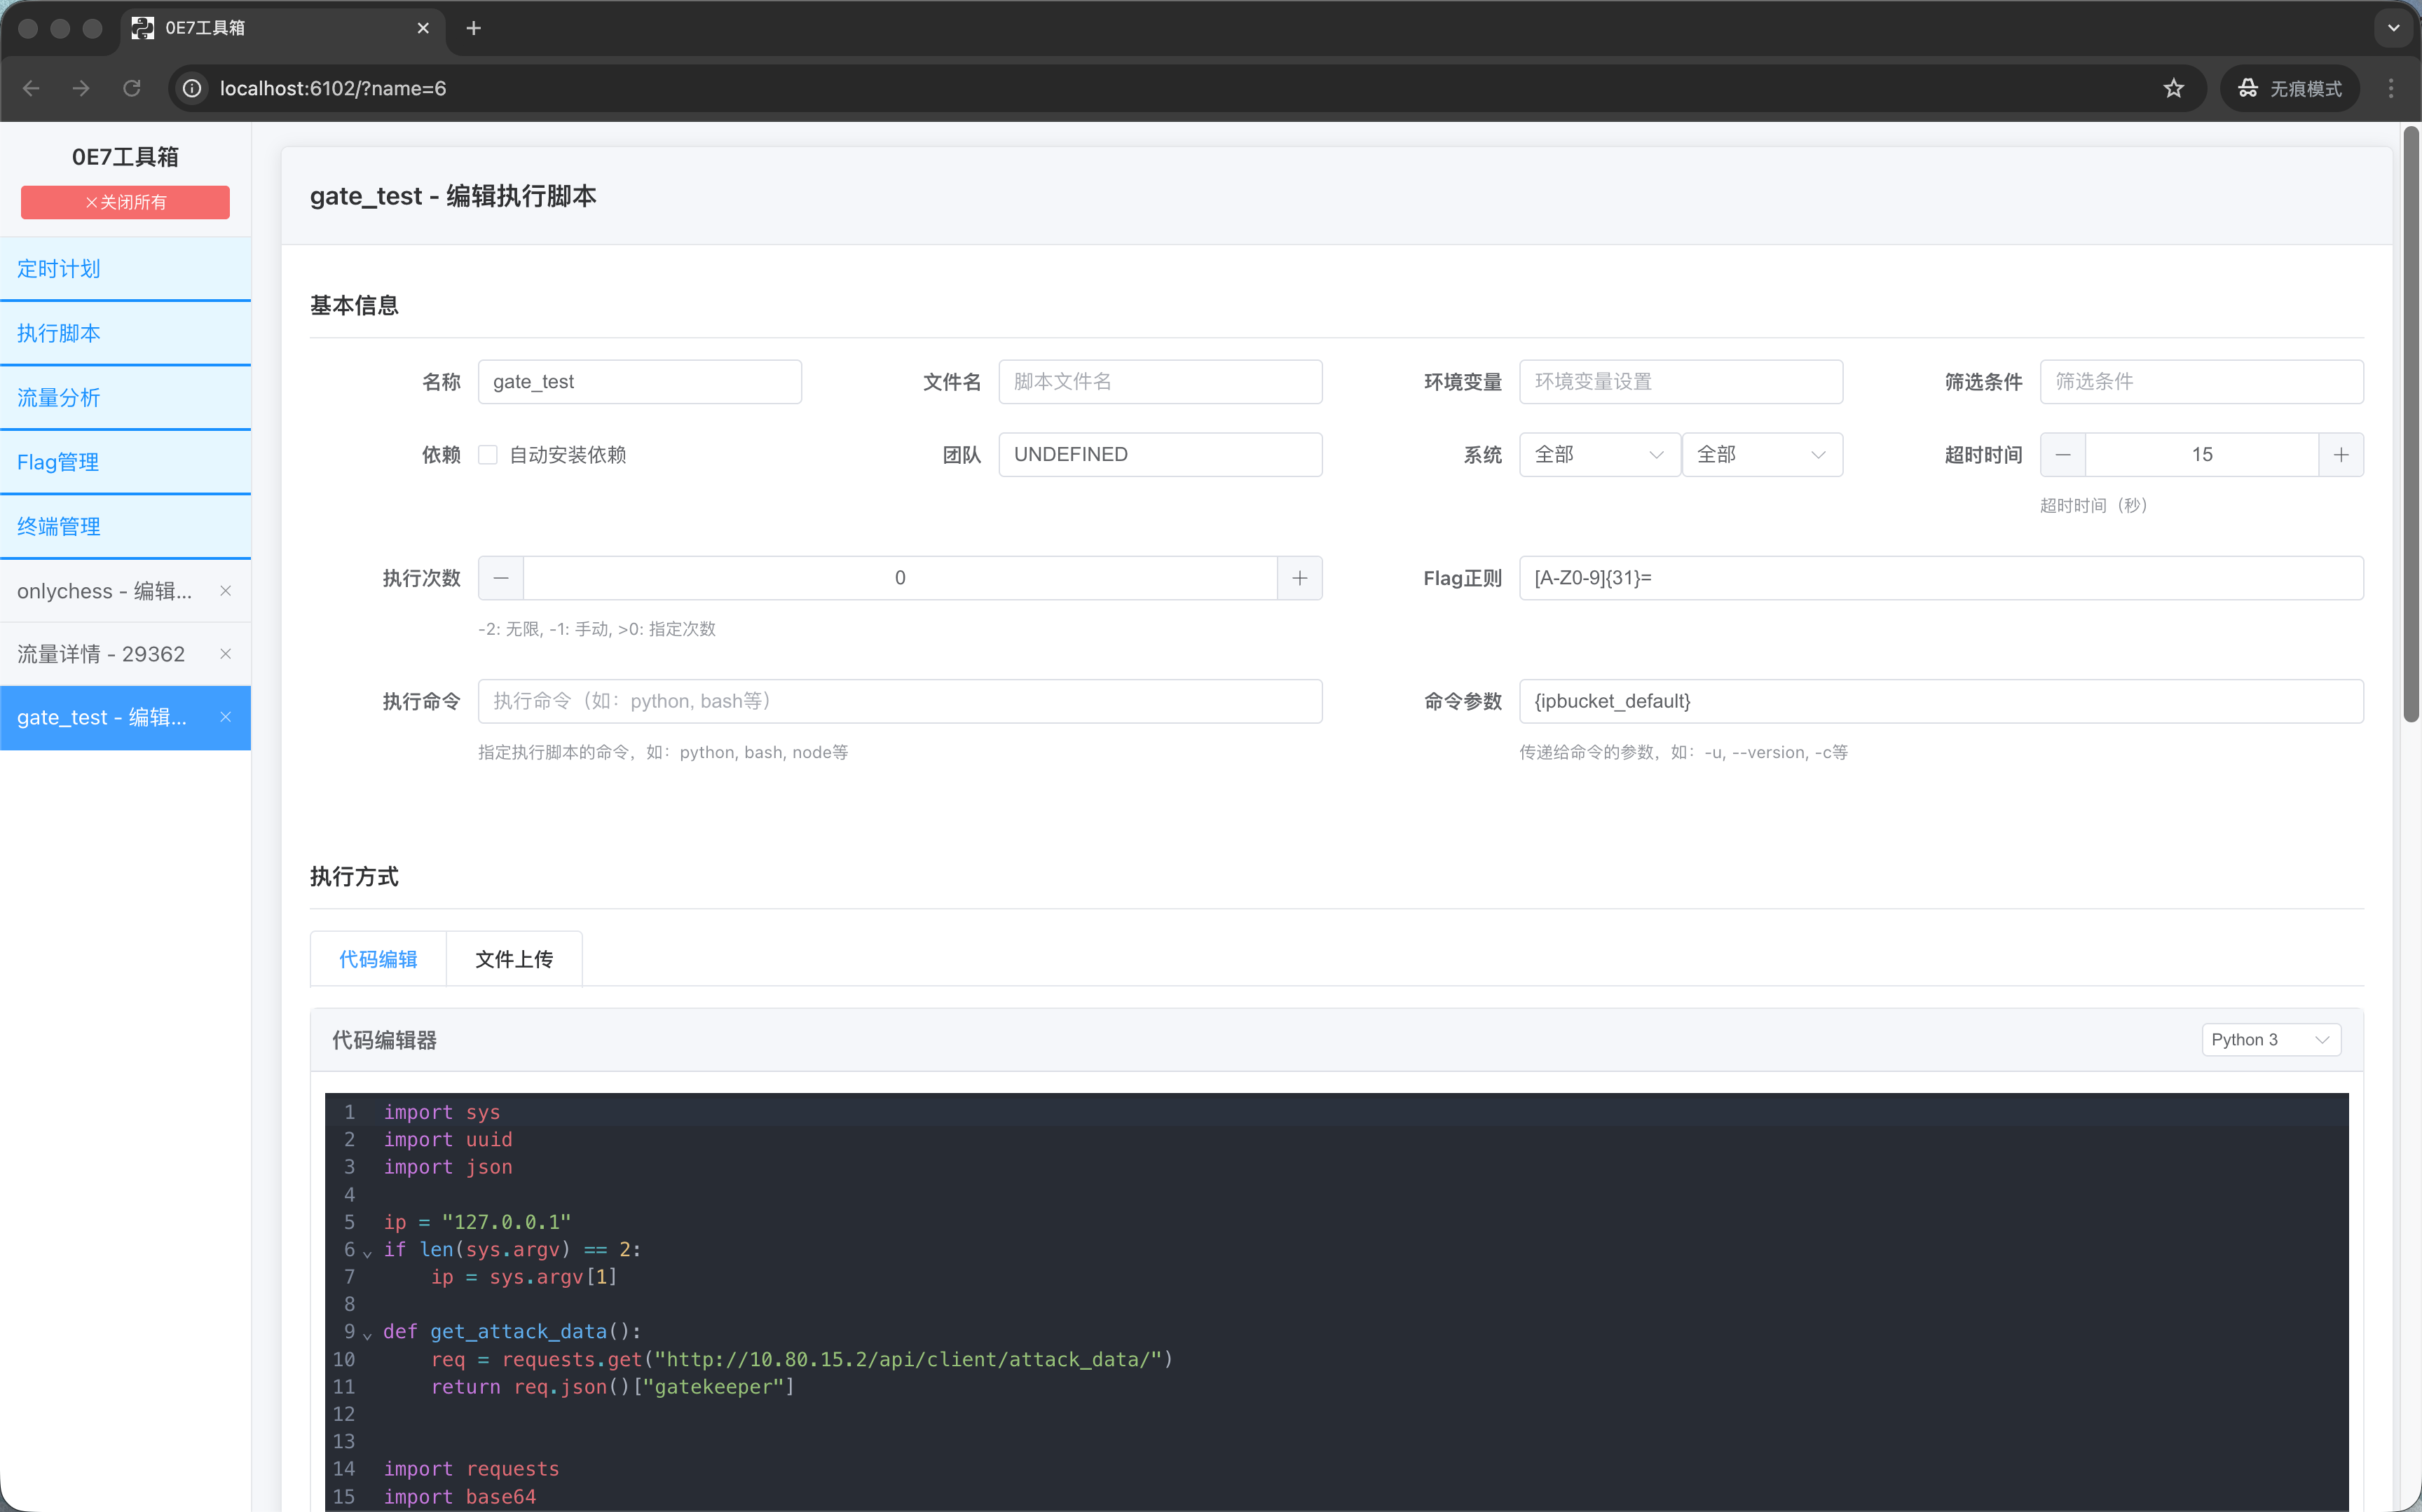Open new browser tab
Screen dimensions: 2422x1512
coord(474,28)
